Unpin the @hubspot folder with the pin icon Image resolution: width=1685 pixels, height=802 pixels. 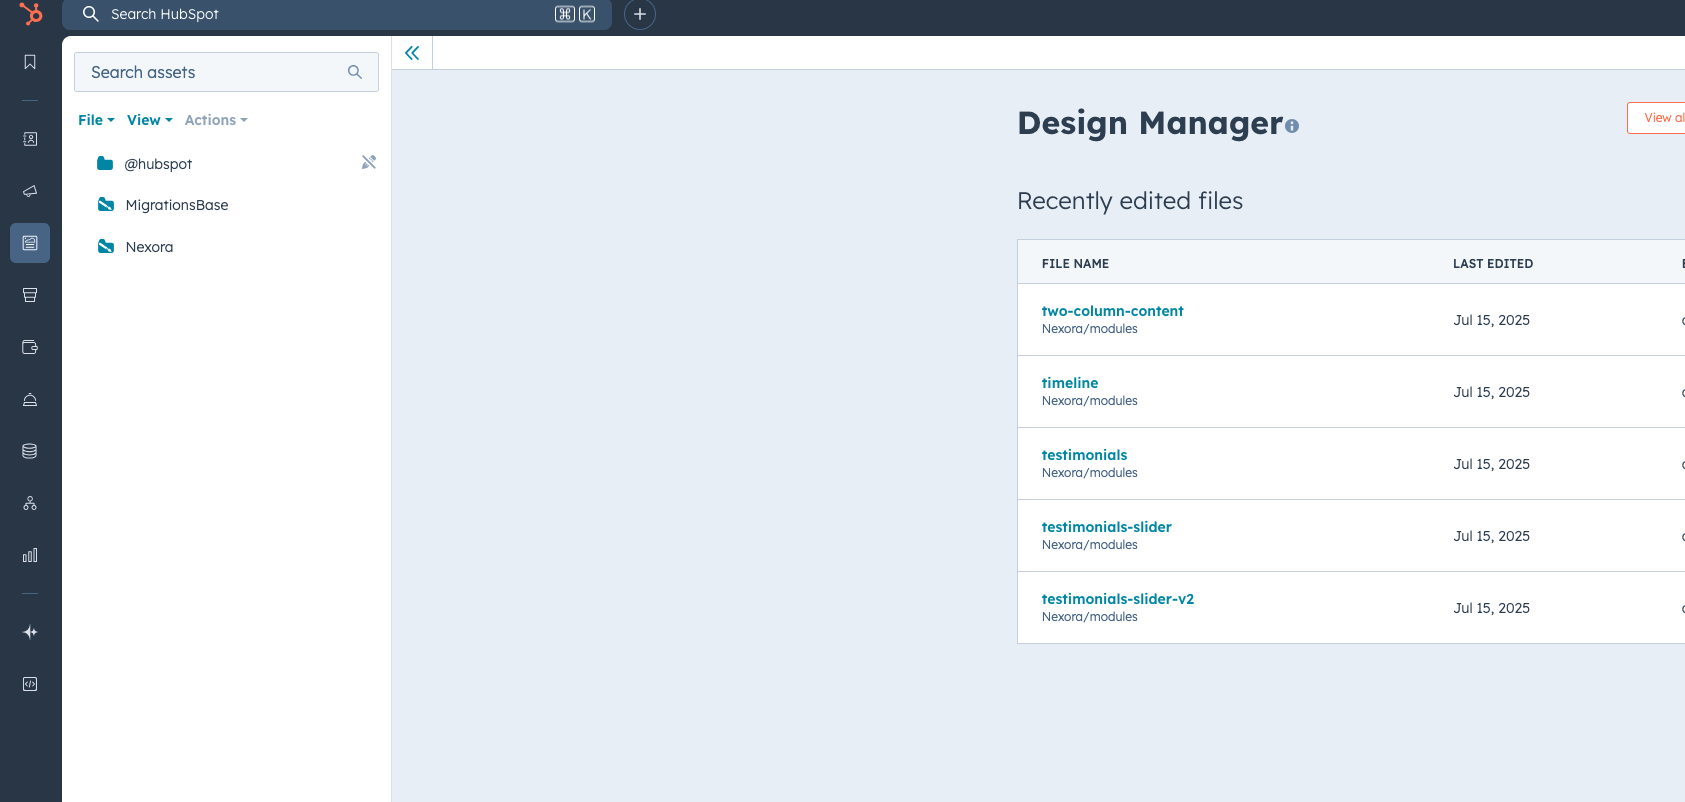coord(369,162)
